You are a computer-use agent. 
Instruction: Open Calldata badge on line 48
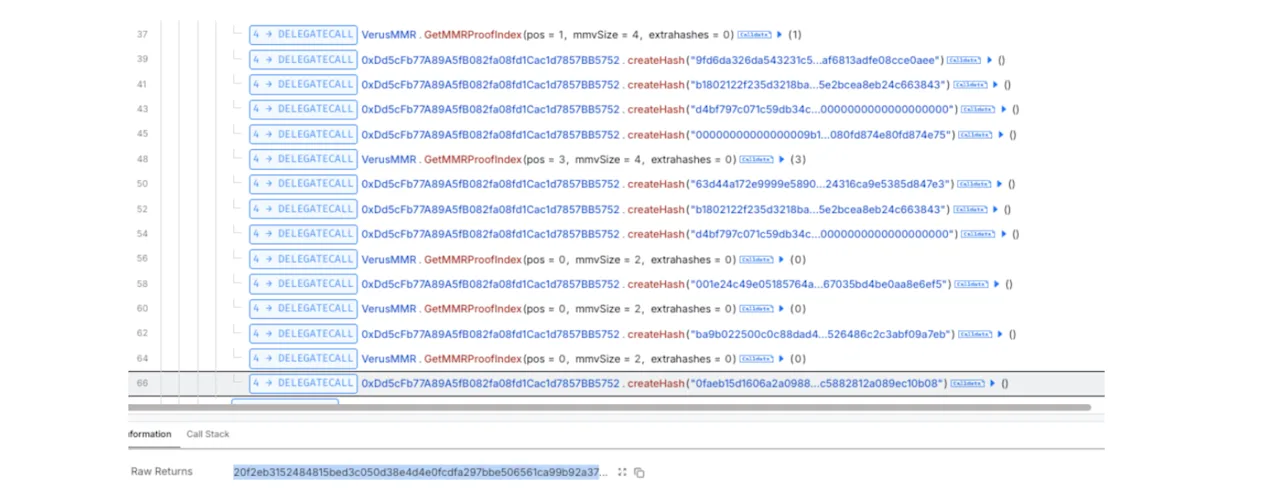point(756,159)
